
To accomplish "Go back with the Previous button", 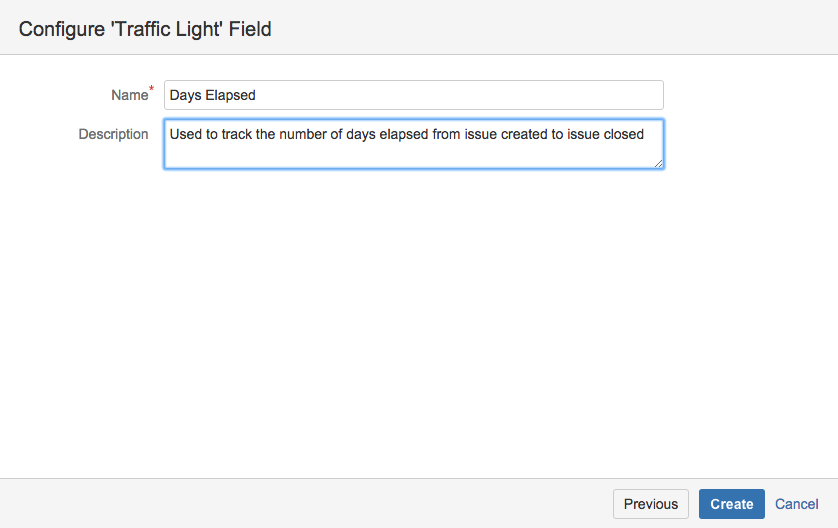I will click(650, 504).
